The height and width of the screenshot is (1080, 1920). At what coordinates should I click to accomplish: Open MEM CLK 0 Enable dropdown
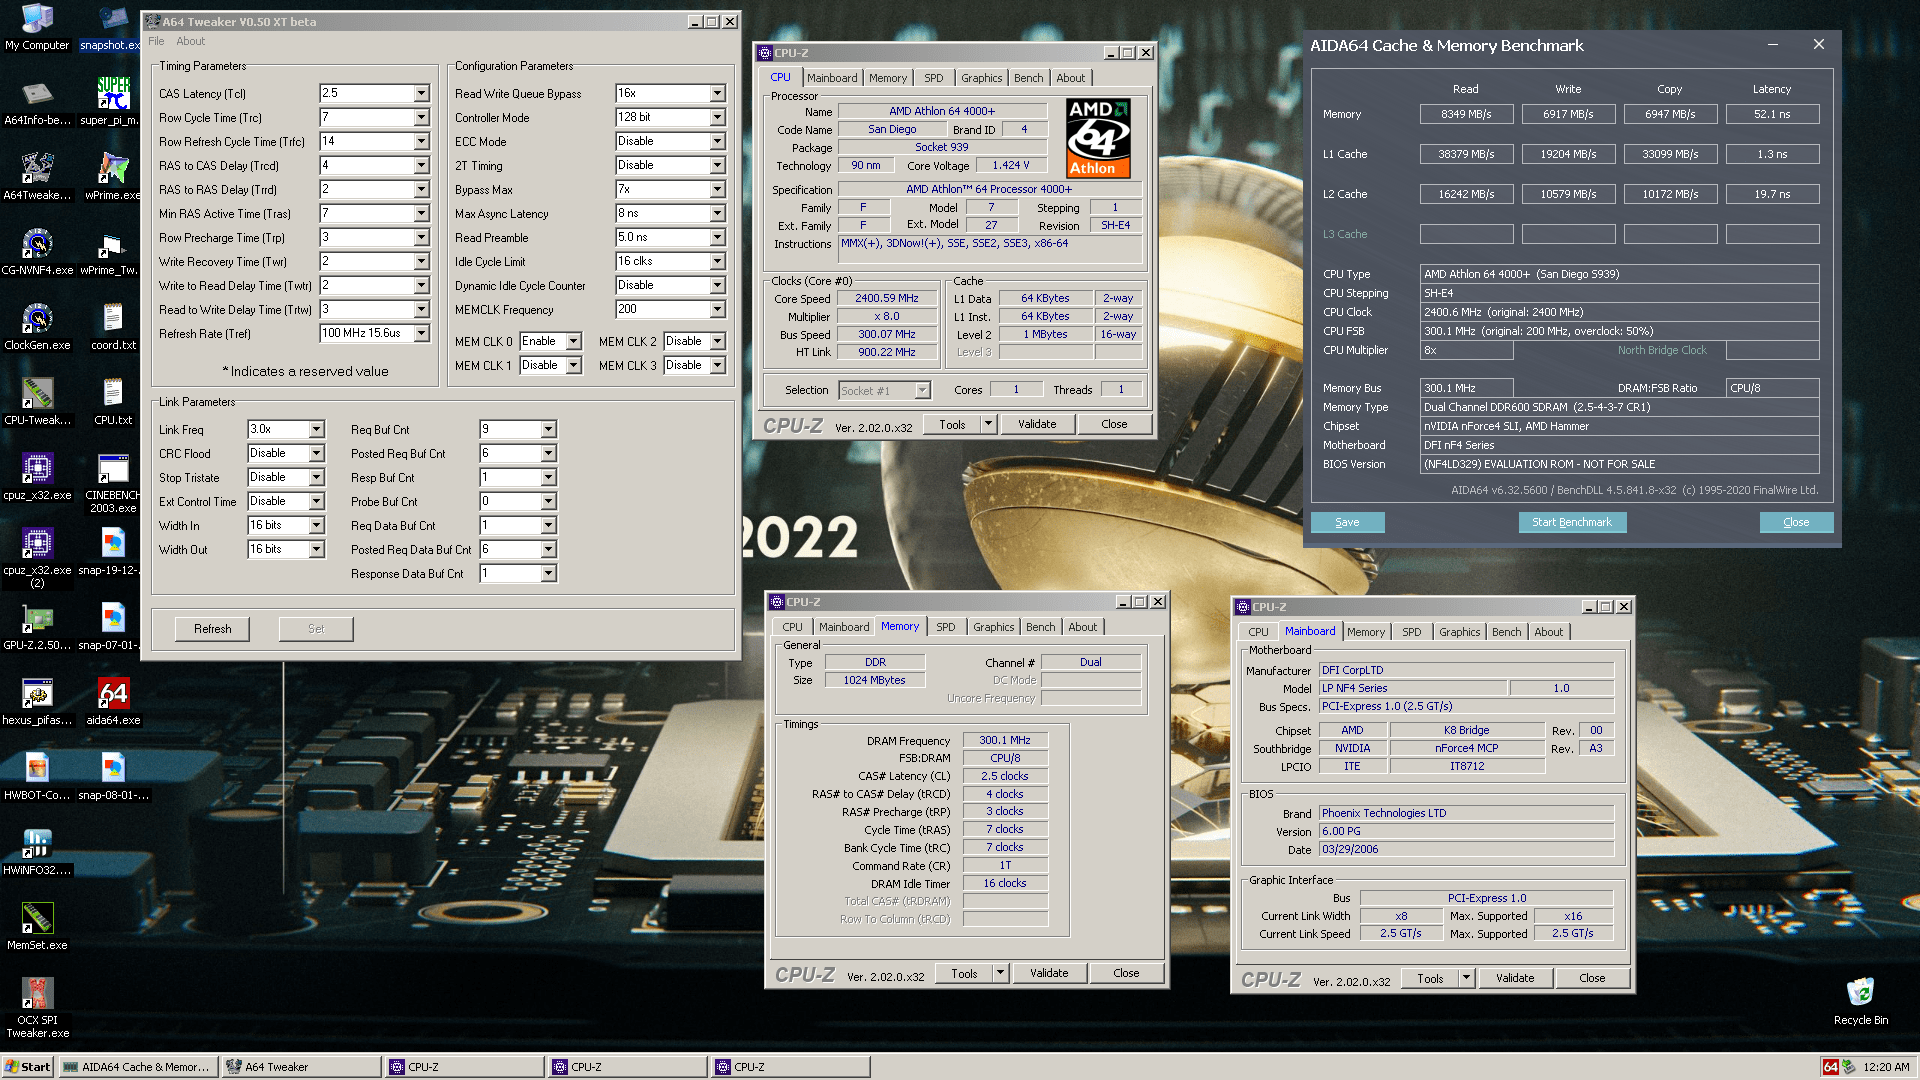point(573,341)
